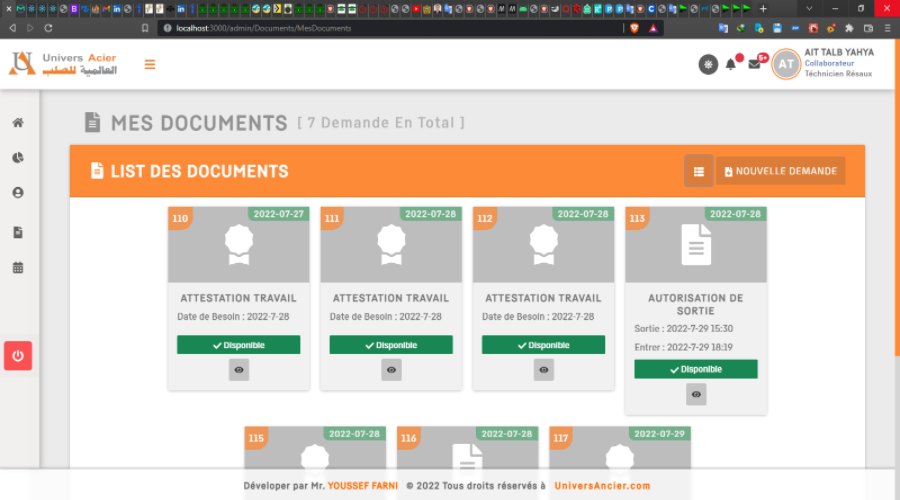The image size is (900, 500).
Task: Toggle the hamburger sidebar menu
Action: 150,65
